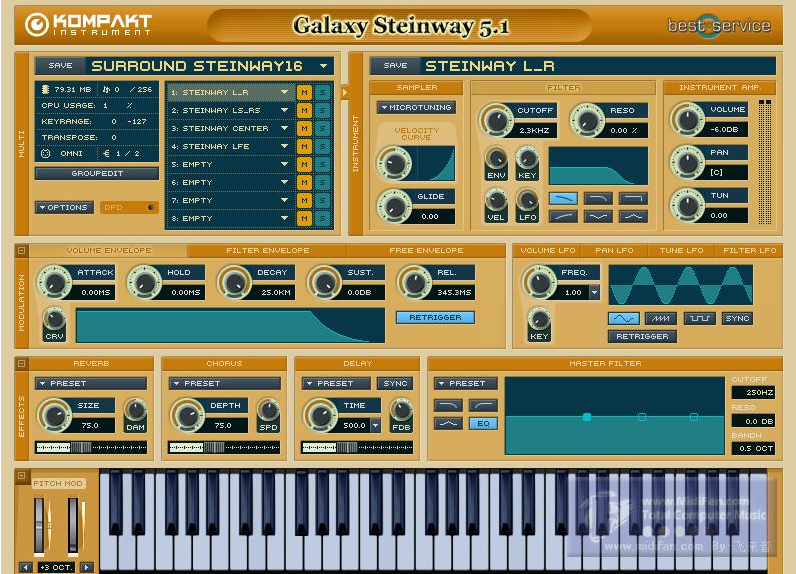Image resolution: width=796 pixels, height=574 pixels.
Task: Toggle the DFD switch
Action: point(129,207)
